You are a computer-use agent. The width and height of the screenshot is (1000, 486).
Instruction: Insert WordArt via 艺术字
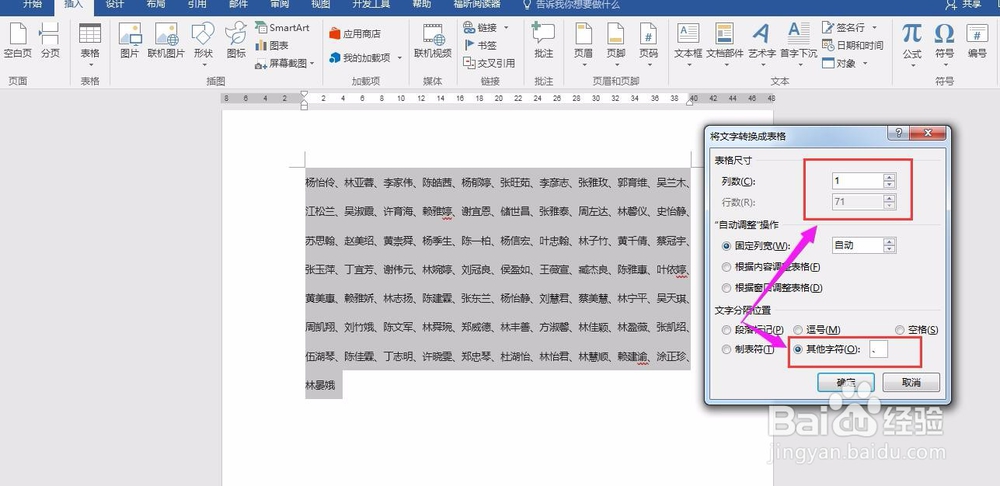click(x=761, y=45)
